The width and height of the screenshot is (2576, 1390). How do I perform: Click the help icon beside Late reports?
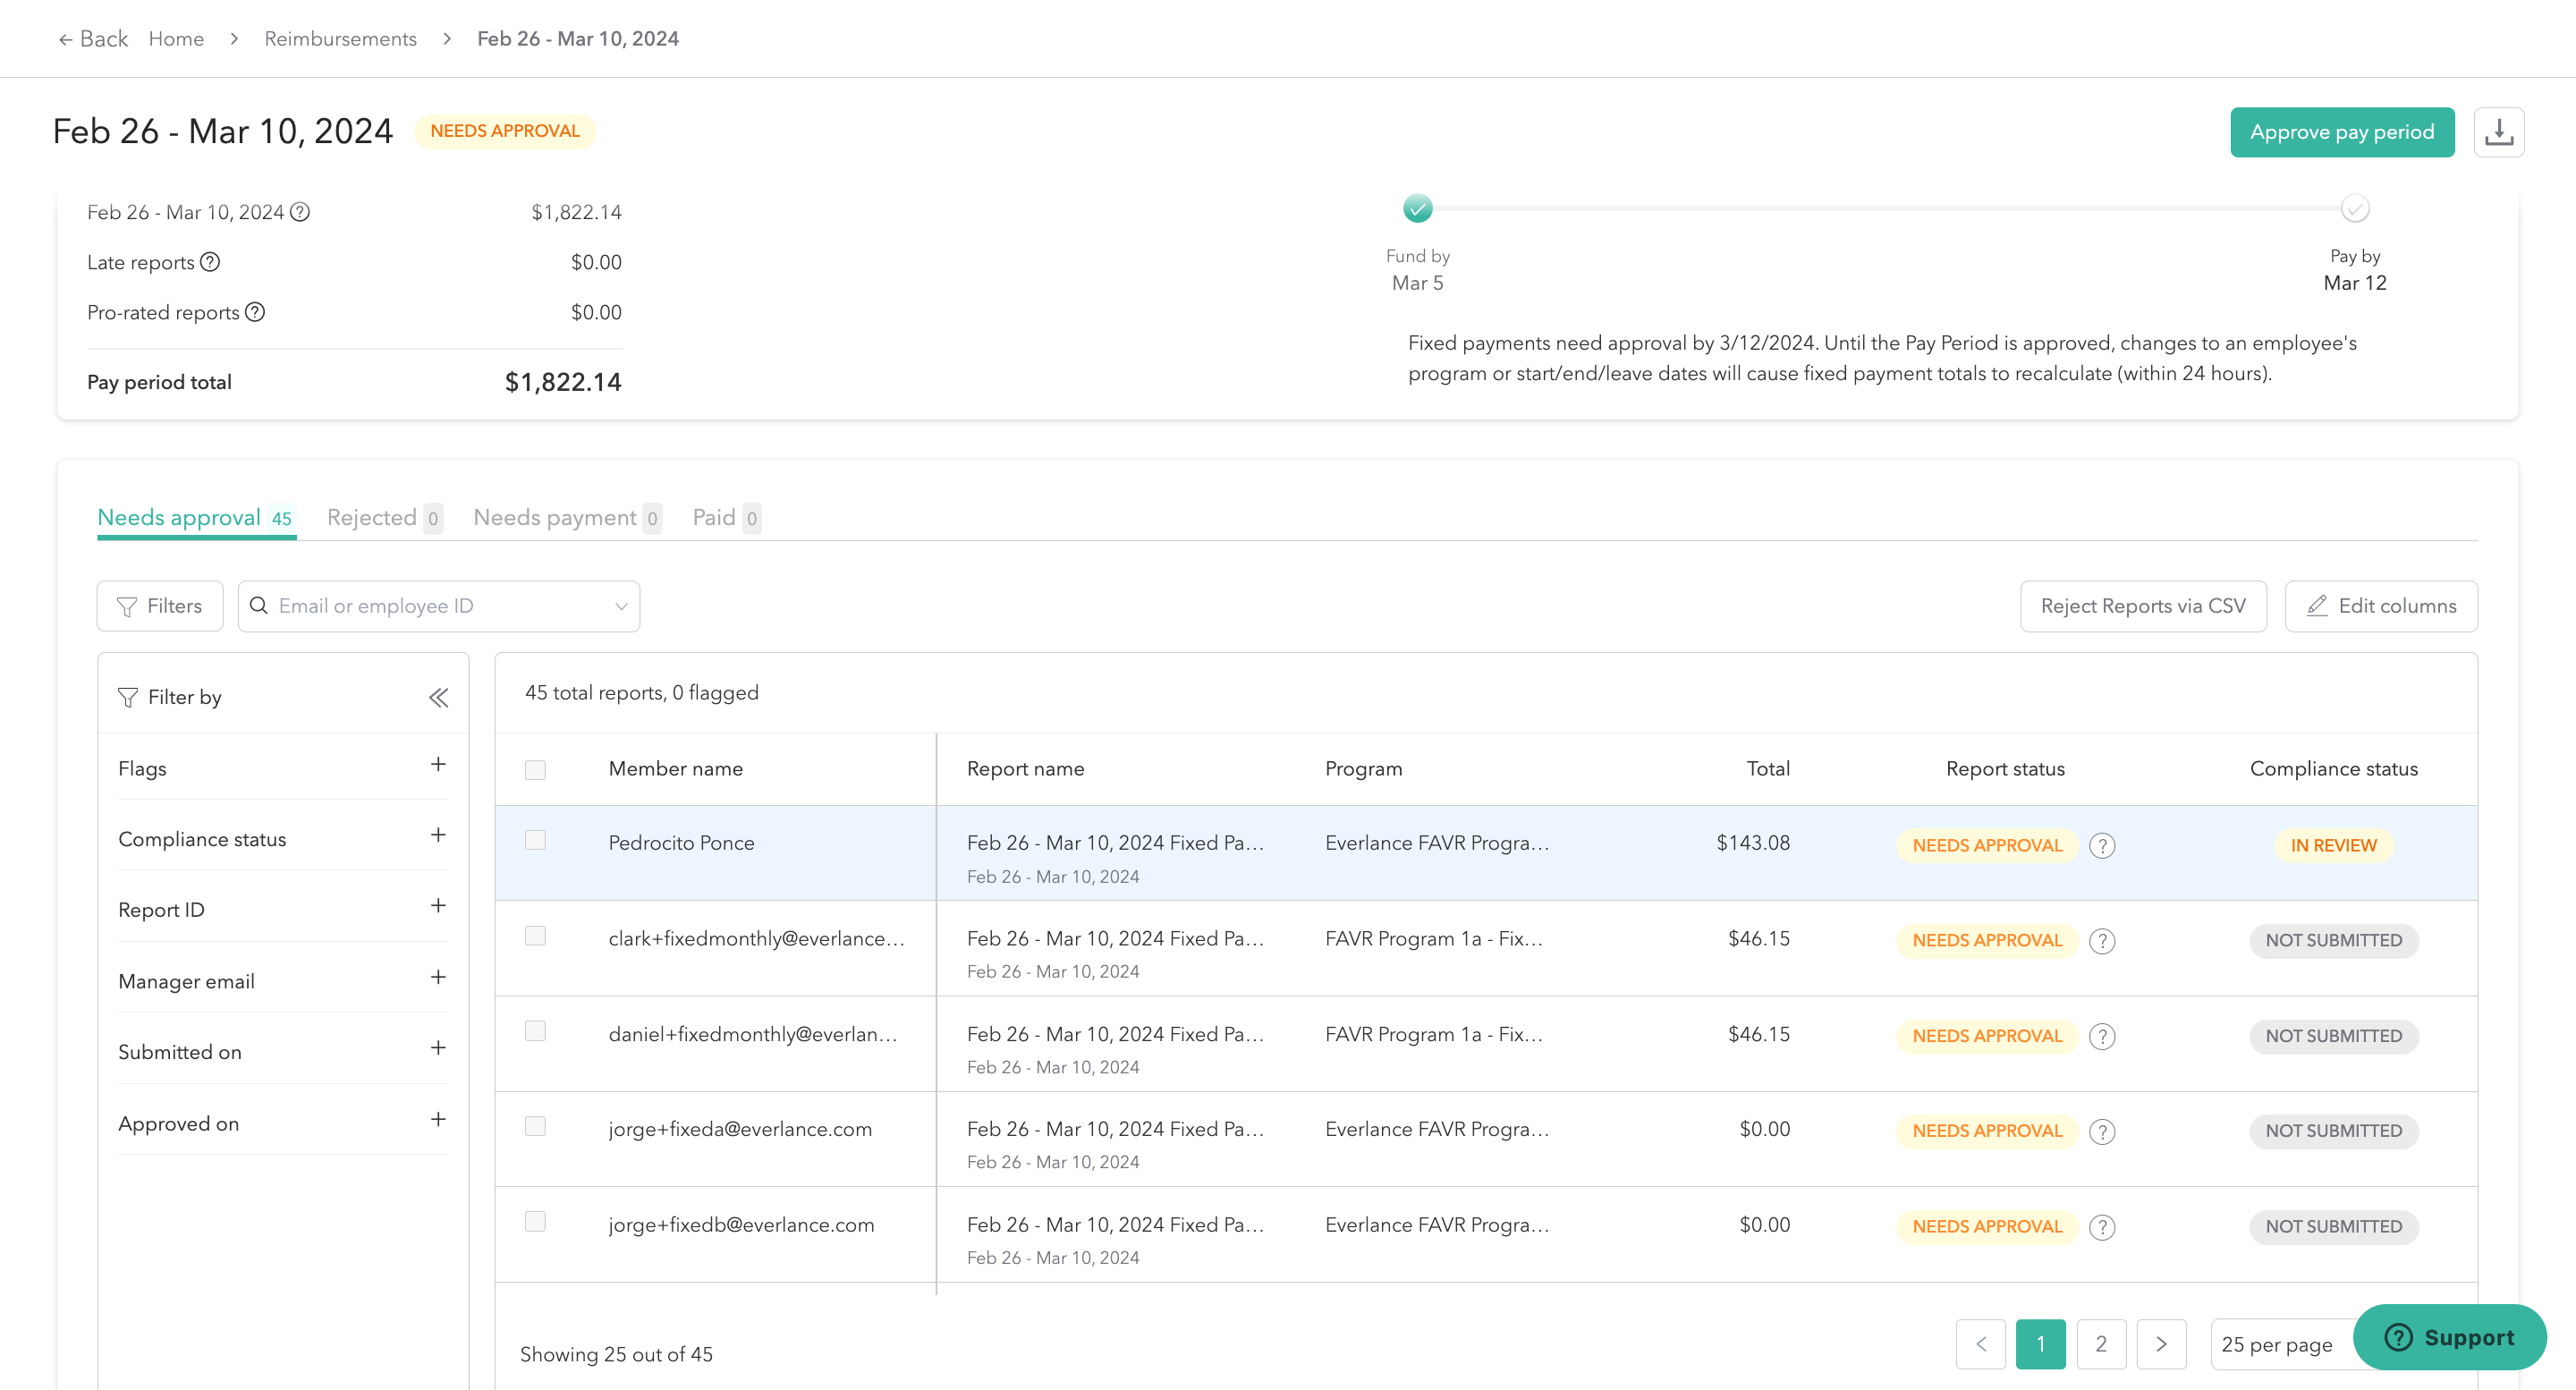click(210, 262)
